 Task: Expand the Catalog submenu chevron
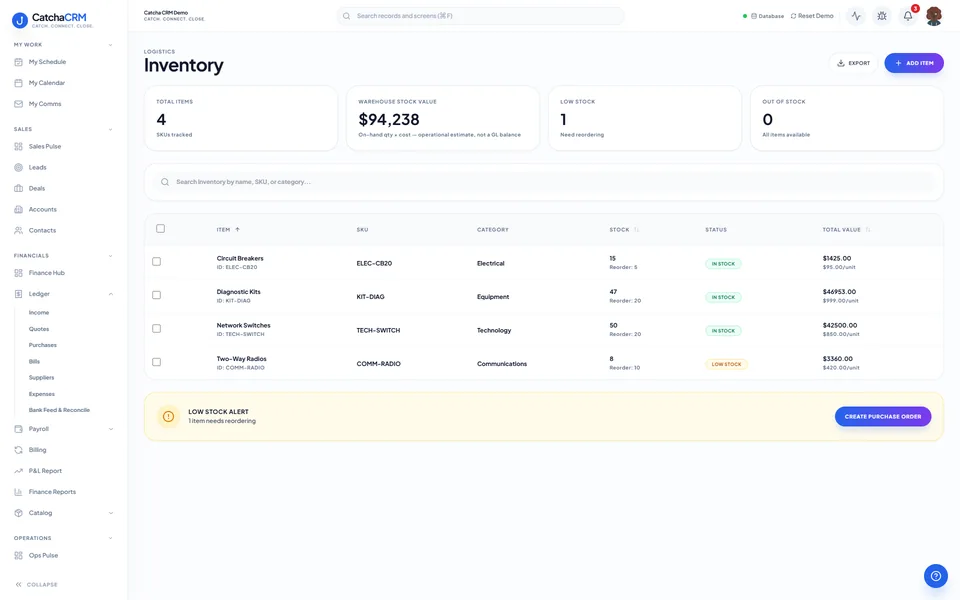tap(111, 513)
